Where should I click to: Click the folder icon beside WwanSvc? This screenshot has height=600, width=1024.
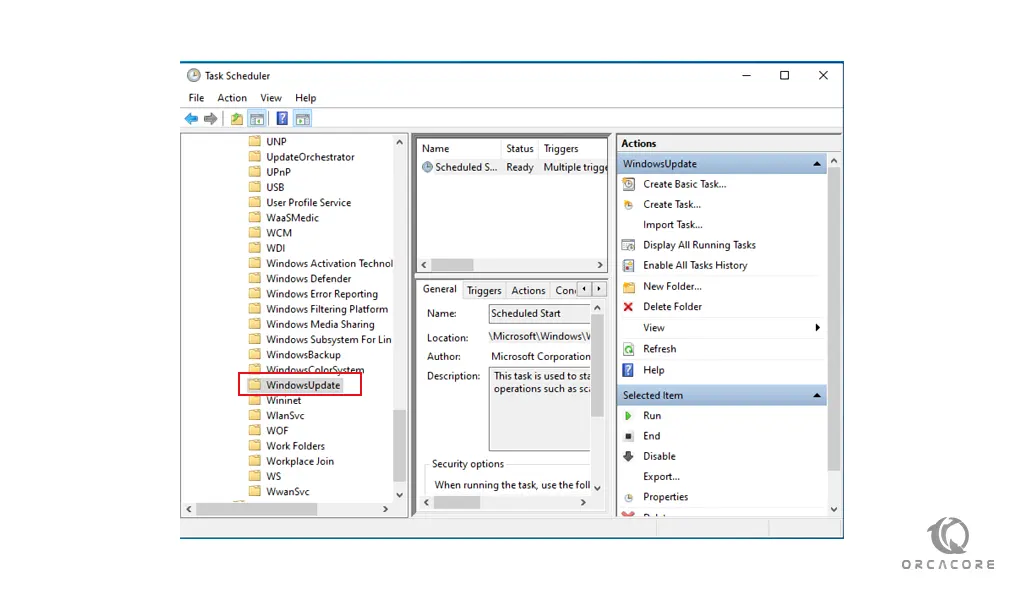click(255, 492)
